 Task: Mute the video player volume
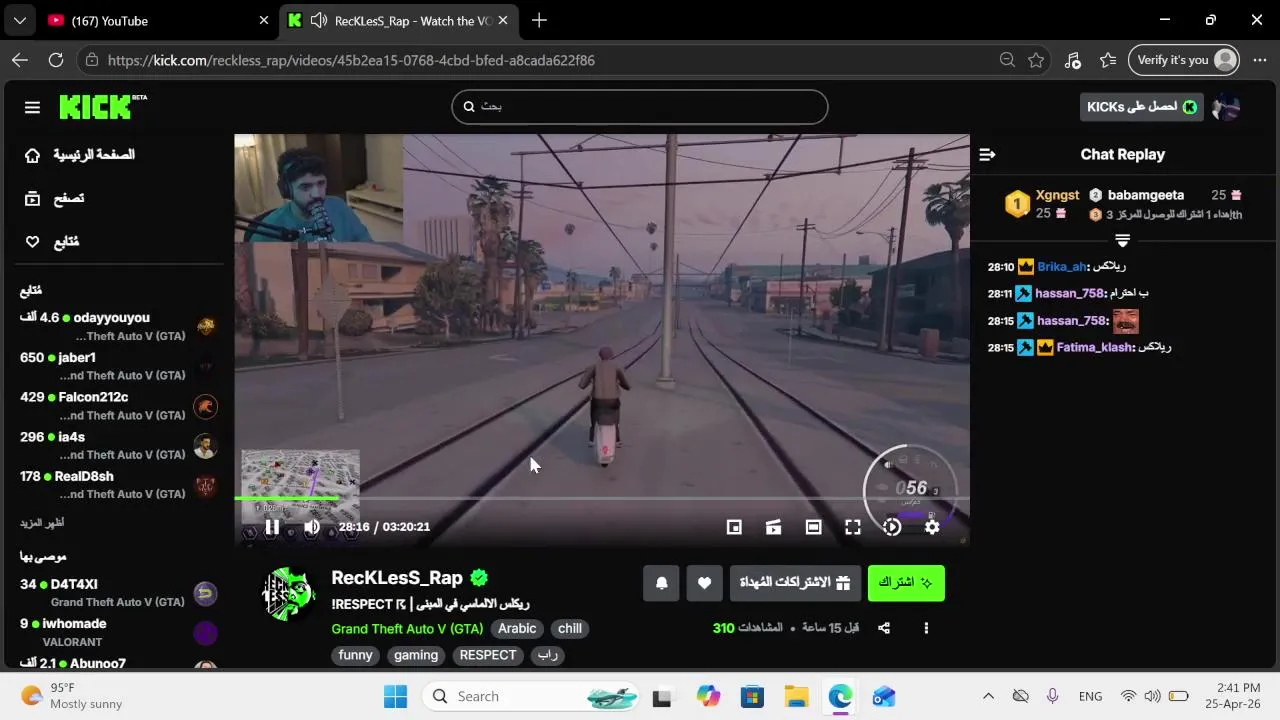tap(312, 527)
